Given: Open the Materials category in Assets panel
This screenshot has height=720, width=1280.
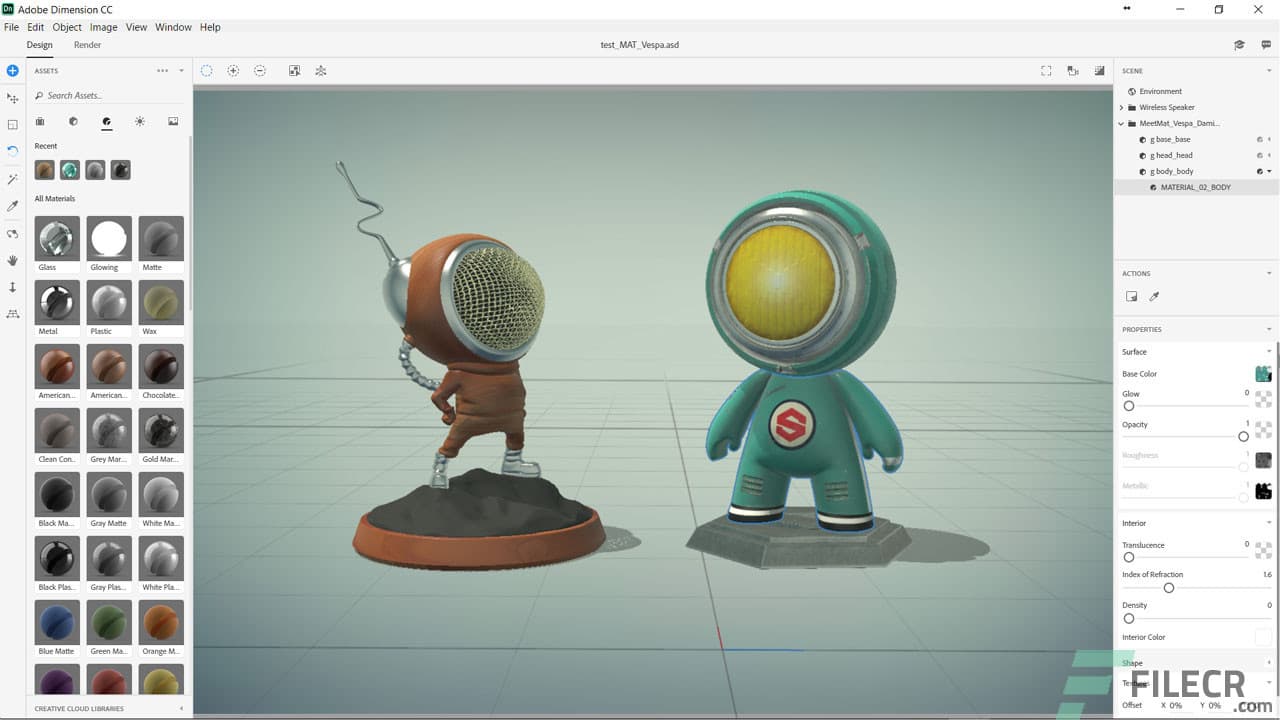Looking at the screenshot, I should [107, 122].
